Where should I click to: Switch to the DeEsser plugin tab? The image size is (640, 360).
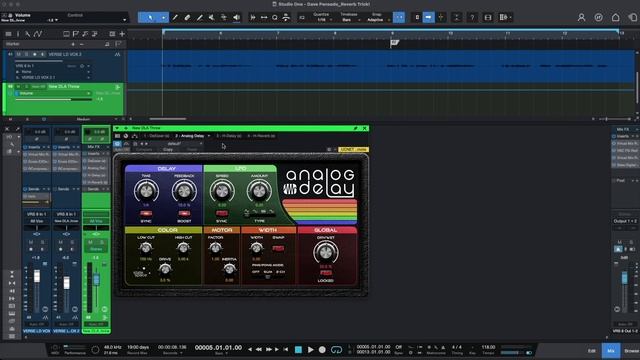(x=157, y=136)
